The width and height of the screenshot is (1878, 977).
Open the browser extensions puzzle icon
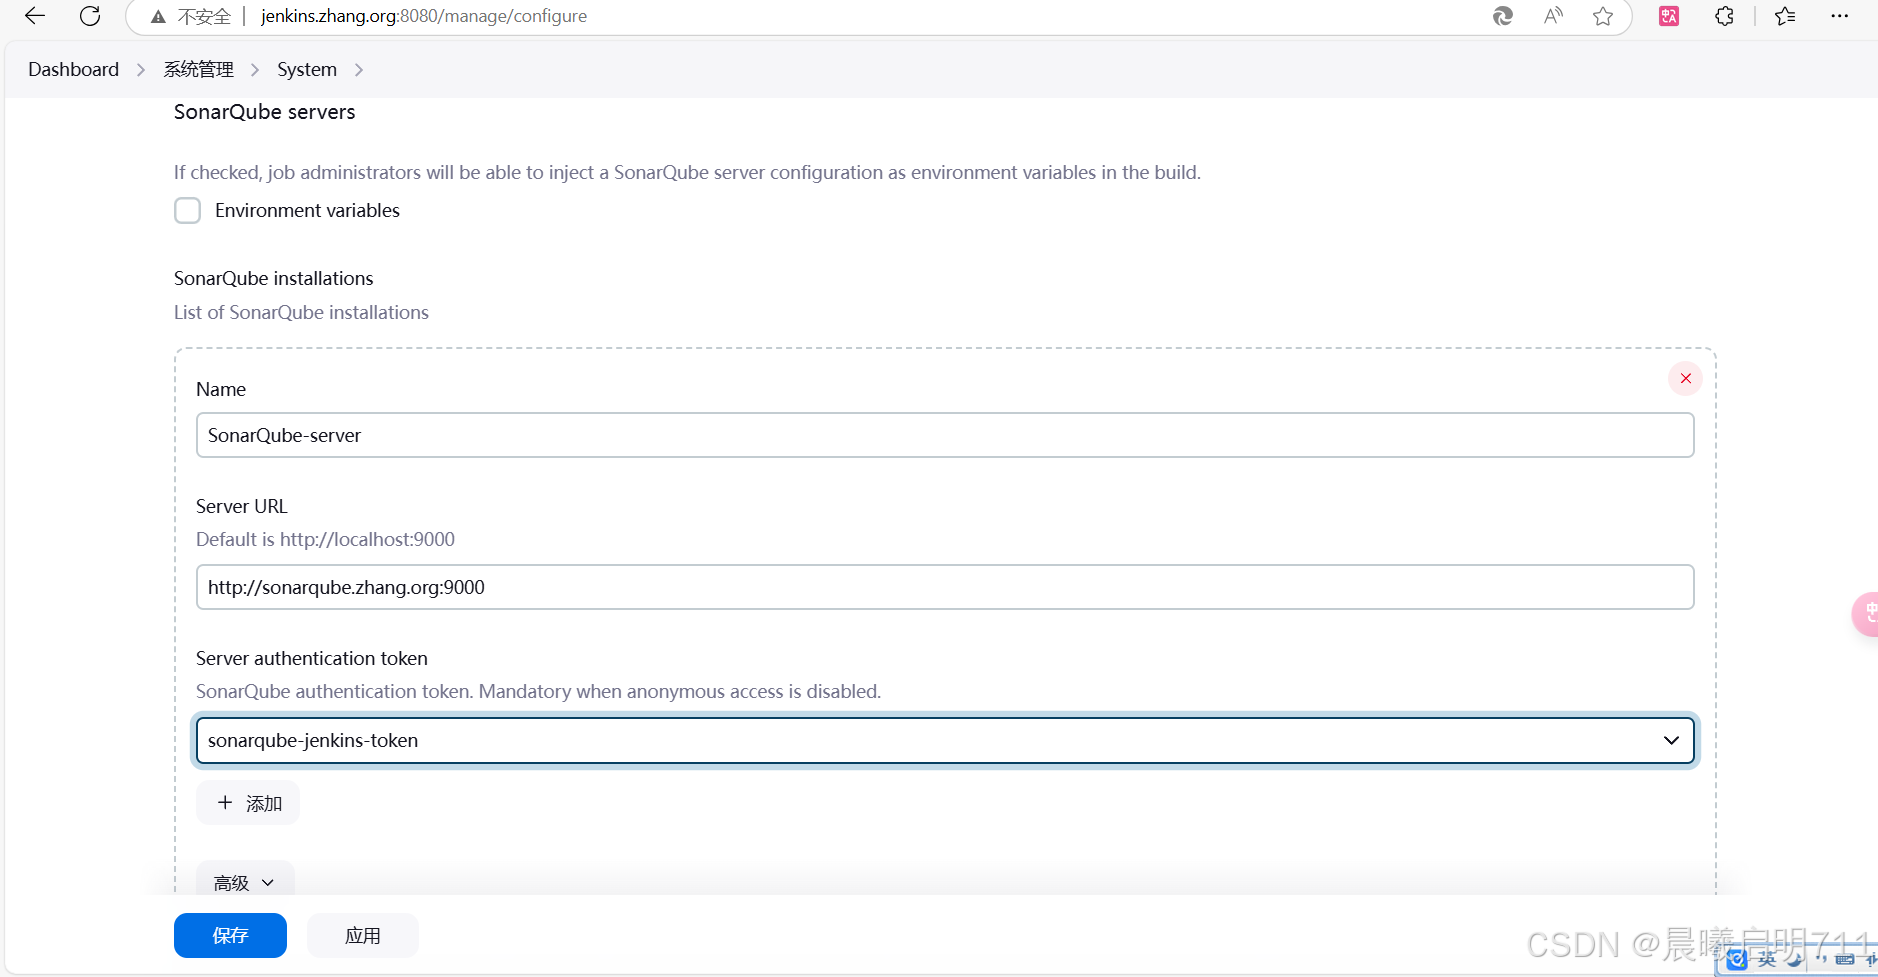tap(1724, 16)
